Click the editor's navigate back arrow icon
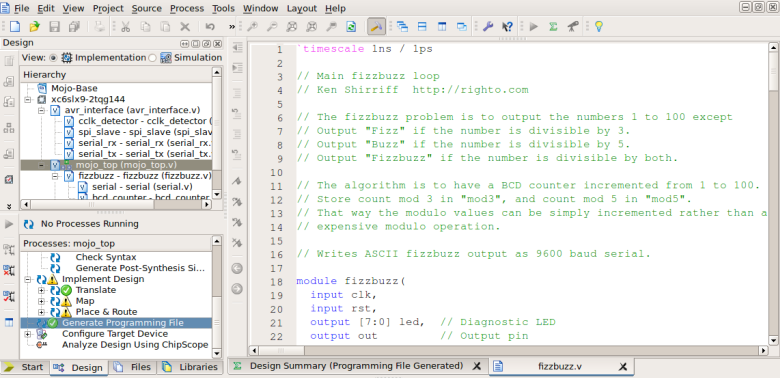780x378 pixels. tap(237, 269)
